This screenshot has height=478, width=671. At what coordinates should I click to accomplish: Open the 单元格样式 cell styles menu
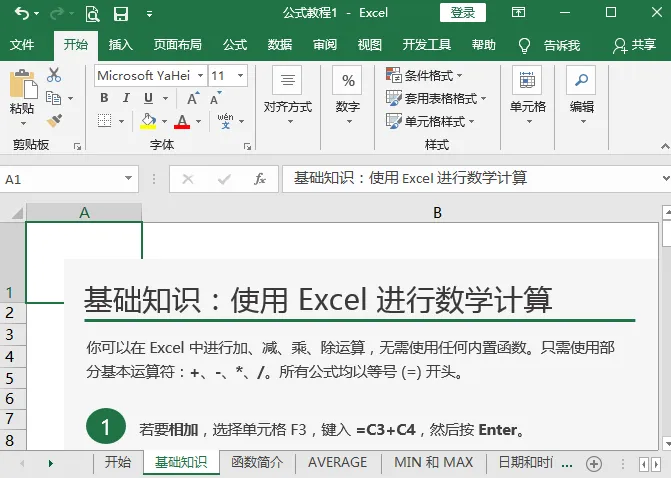point(430,122)
